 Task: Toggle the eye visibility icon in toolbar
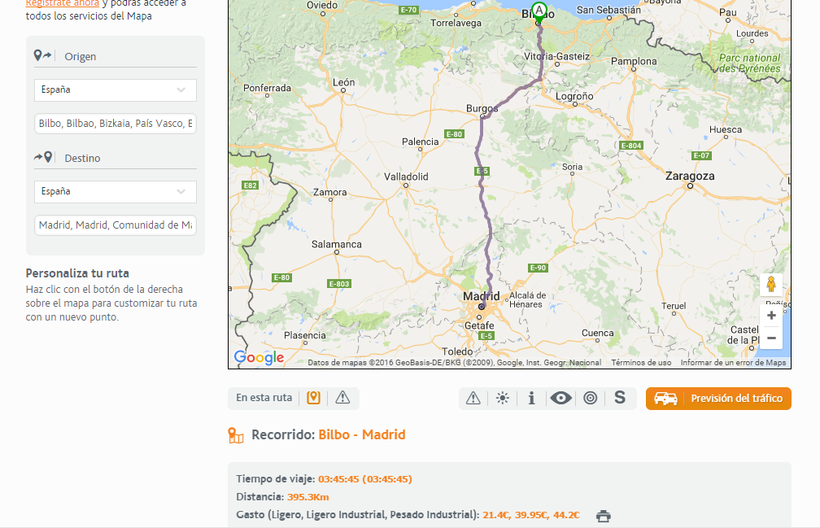[561, 398]
